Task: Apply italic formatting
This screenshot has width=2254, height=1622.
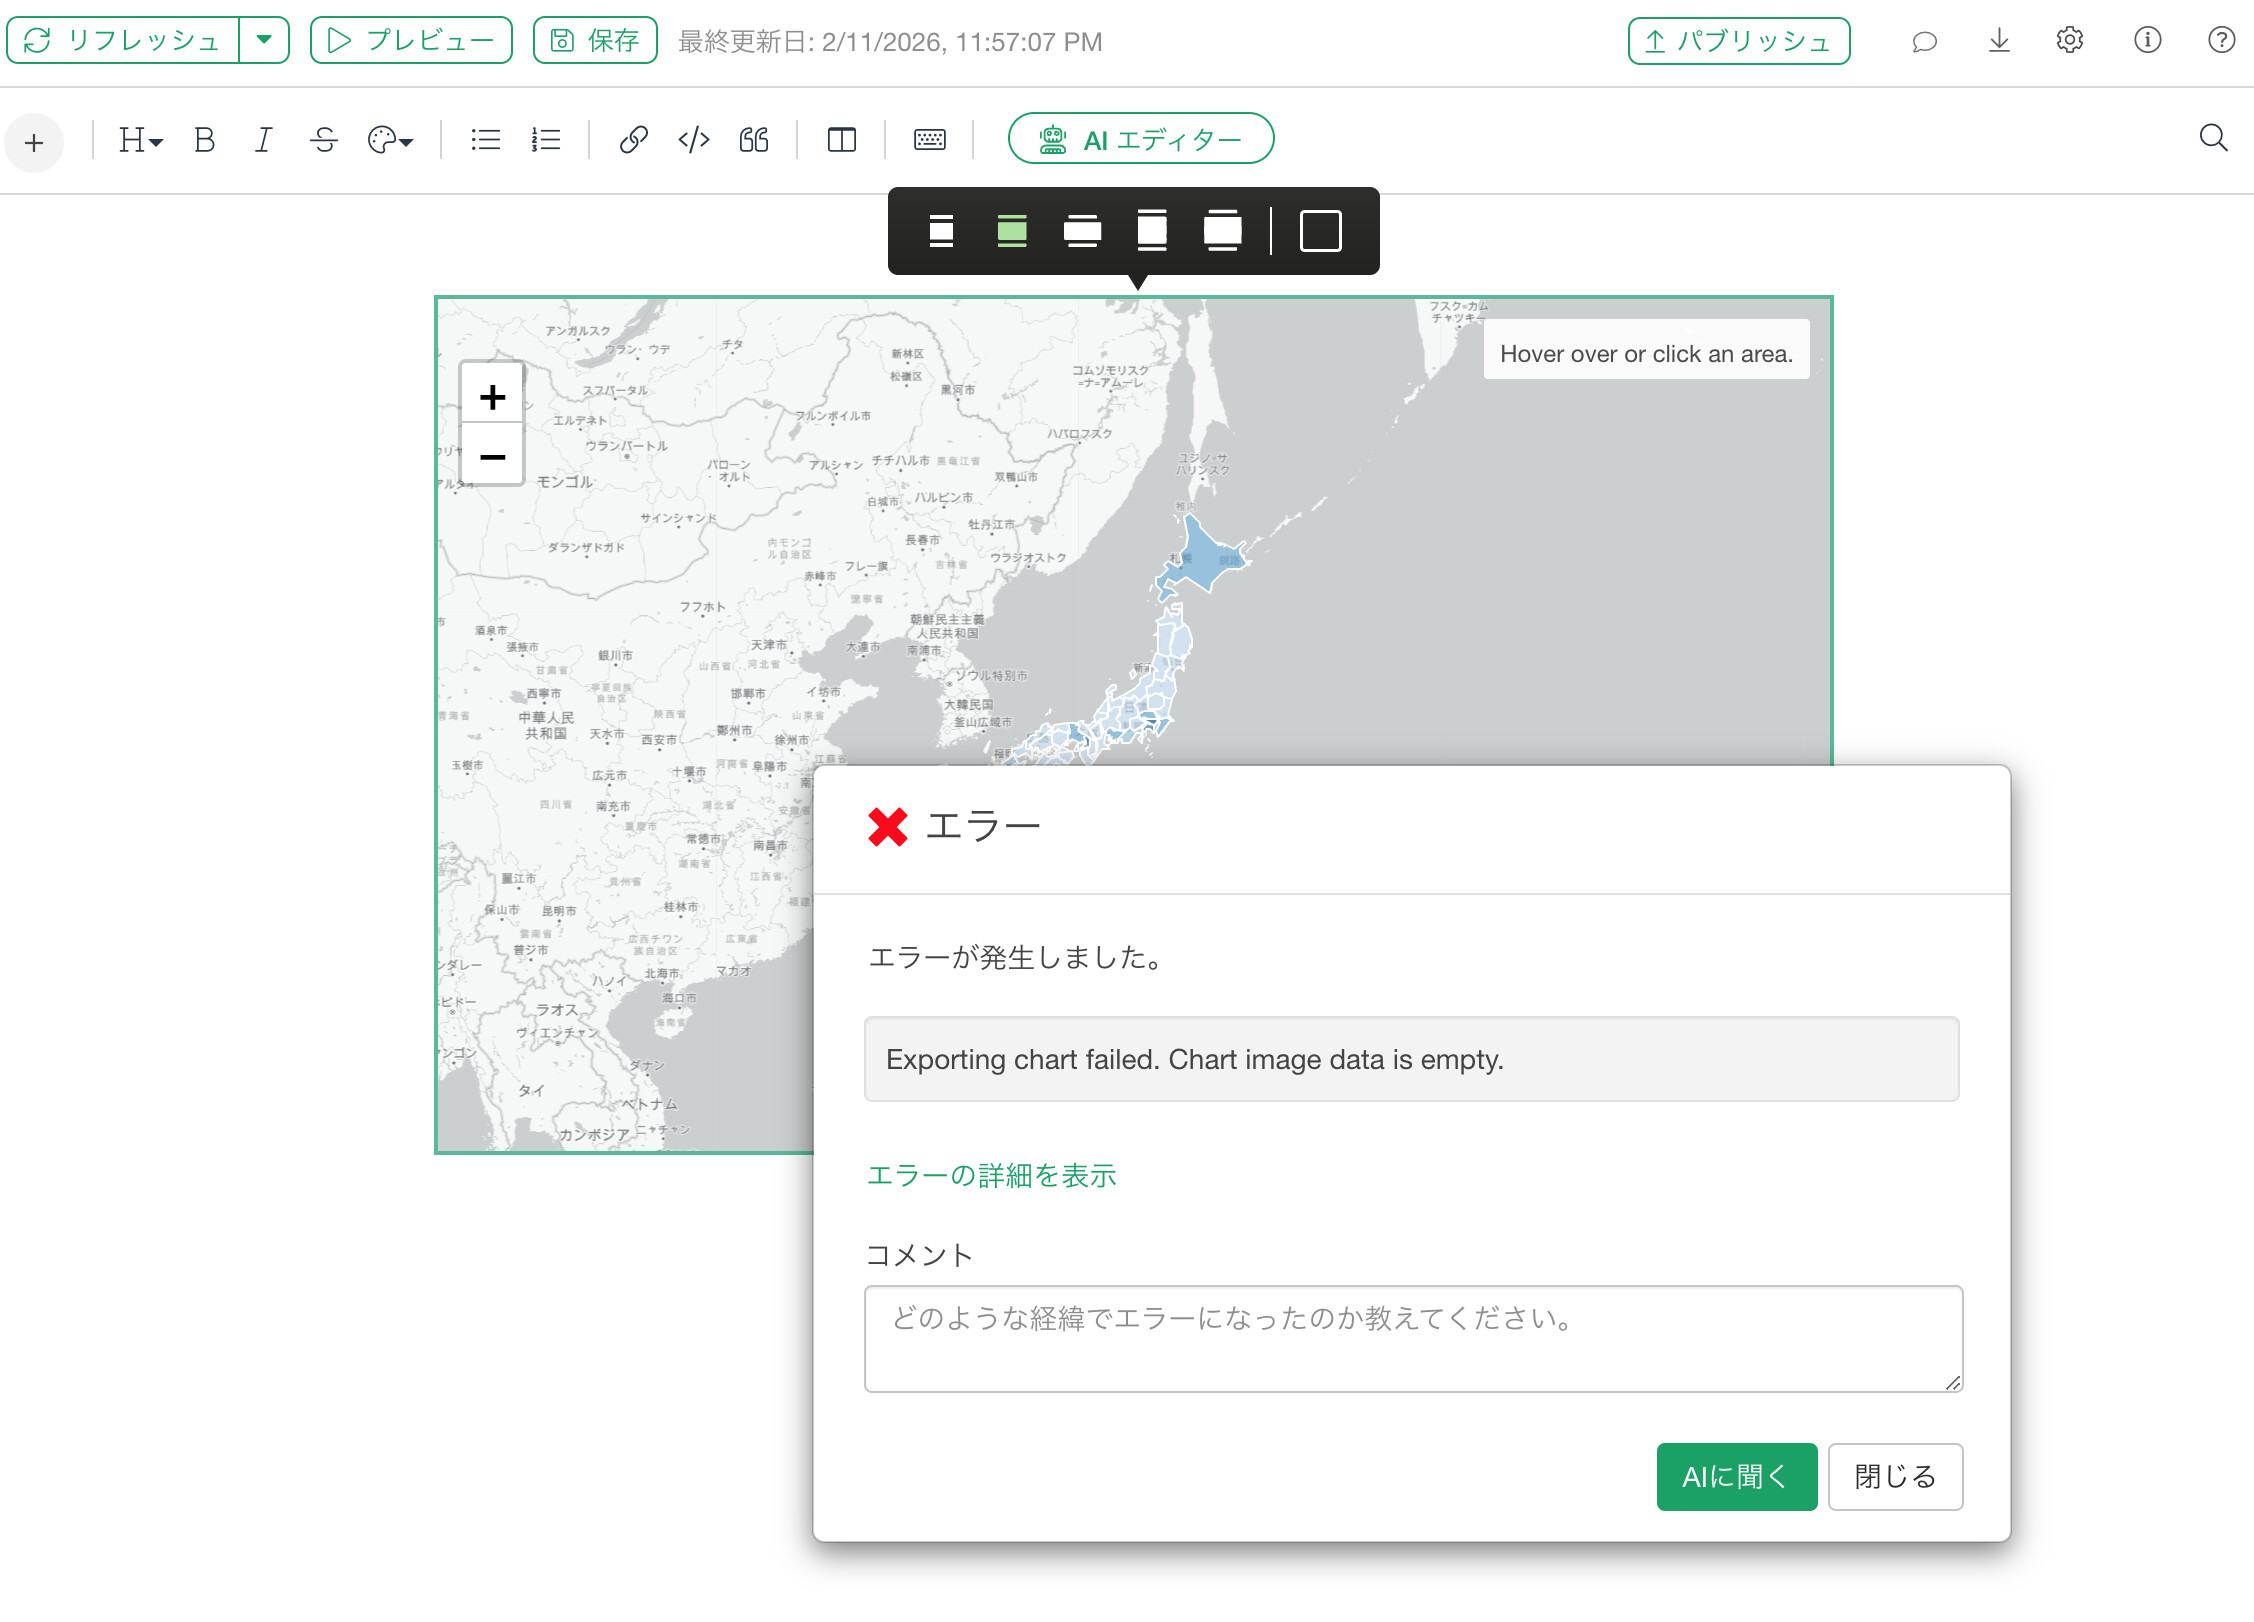Action: tap(263, 140)
